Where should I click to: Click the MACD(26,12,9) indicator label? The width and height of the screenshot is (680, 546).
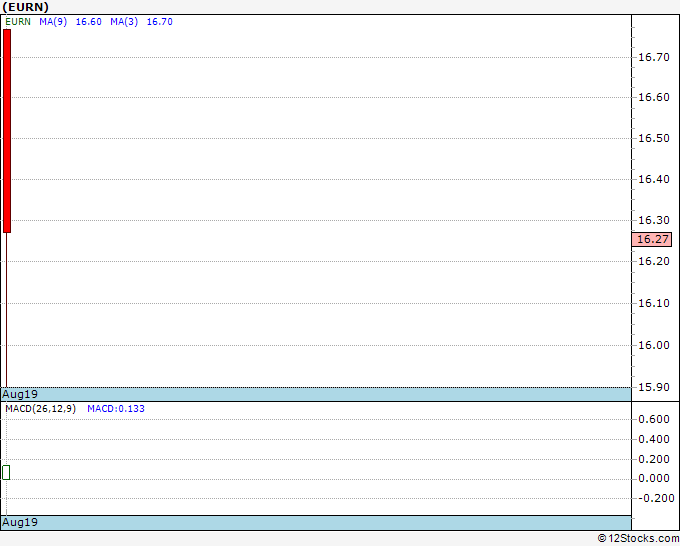41,409
